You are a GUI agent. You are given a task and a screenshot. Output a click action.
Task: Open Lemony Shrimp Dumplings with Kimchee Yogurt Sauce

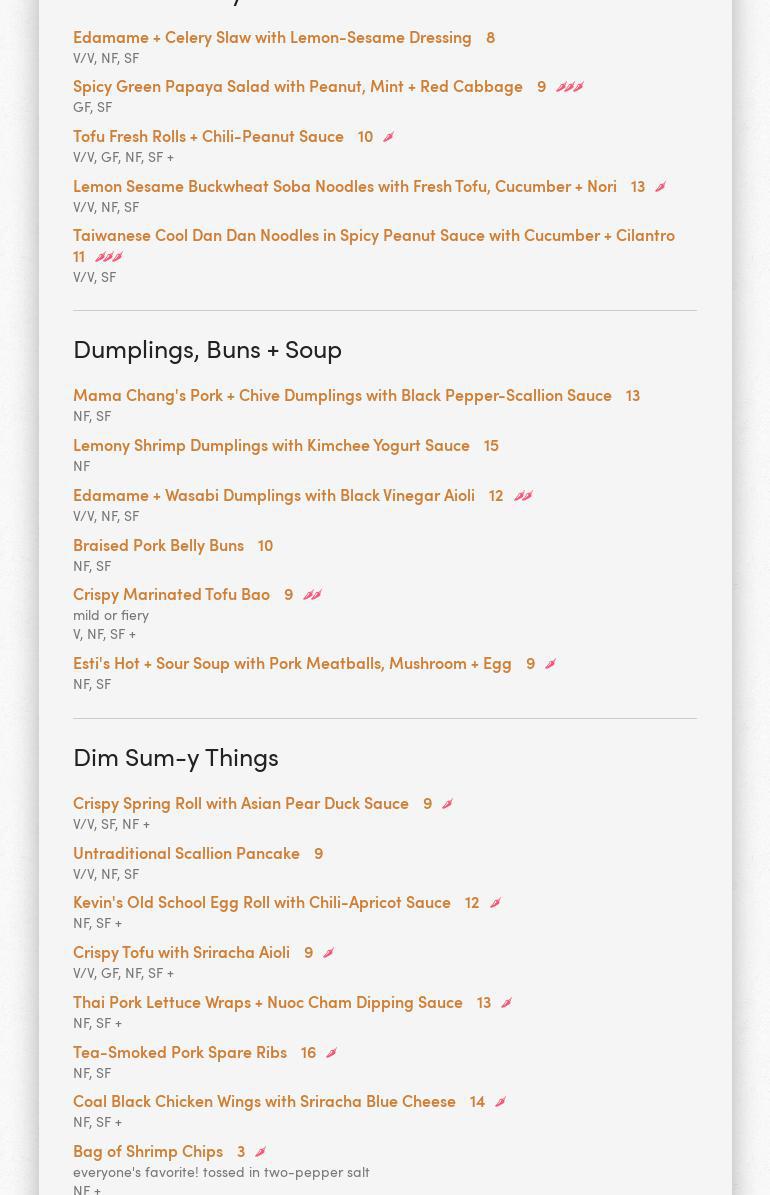coord(271,445)
